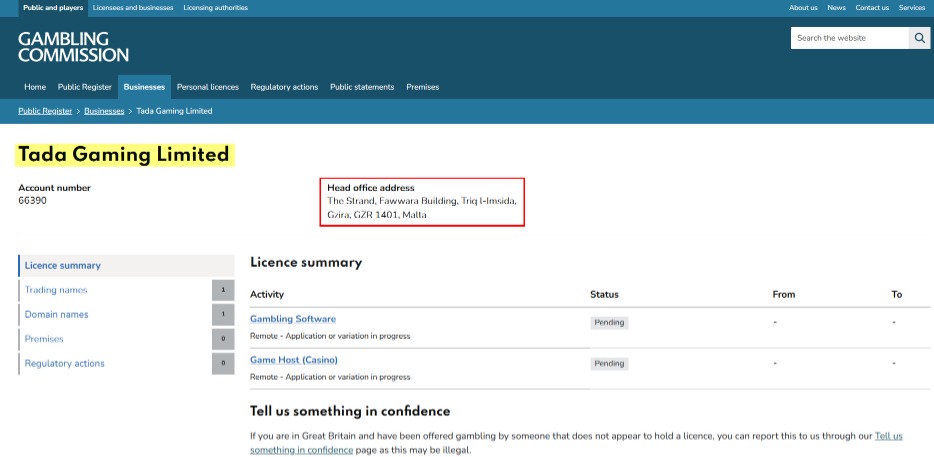Click the search magnifier icon
This screenshot has height=457, width=934.
[919, 38]
